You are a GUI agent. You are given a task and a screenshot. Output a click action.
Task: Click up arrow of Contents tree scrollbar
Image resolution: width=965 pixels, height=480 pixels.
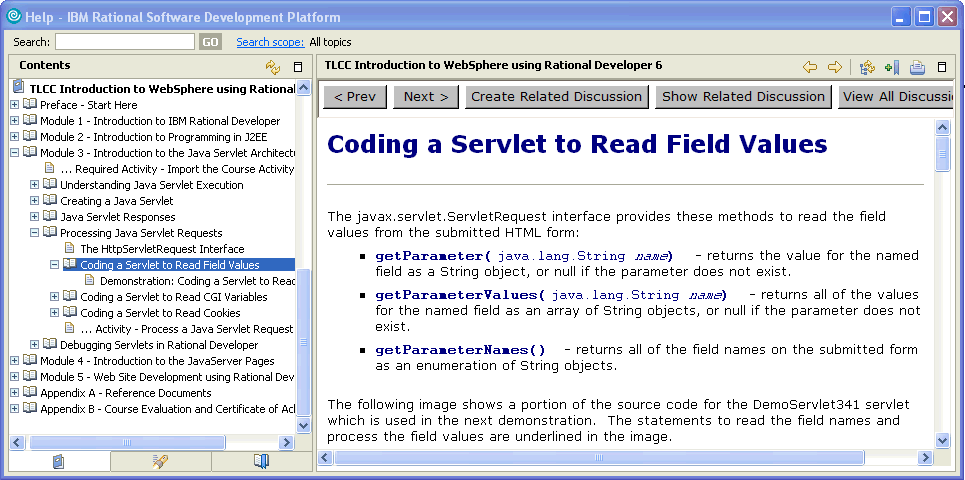[x=303, y=88]
